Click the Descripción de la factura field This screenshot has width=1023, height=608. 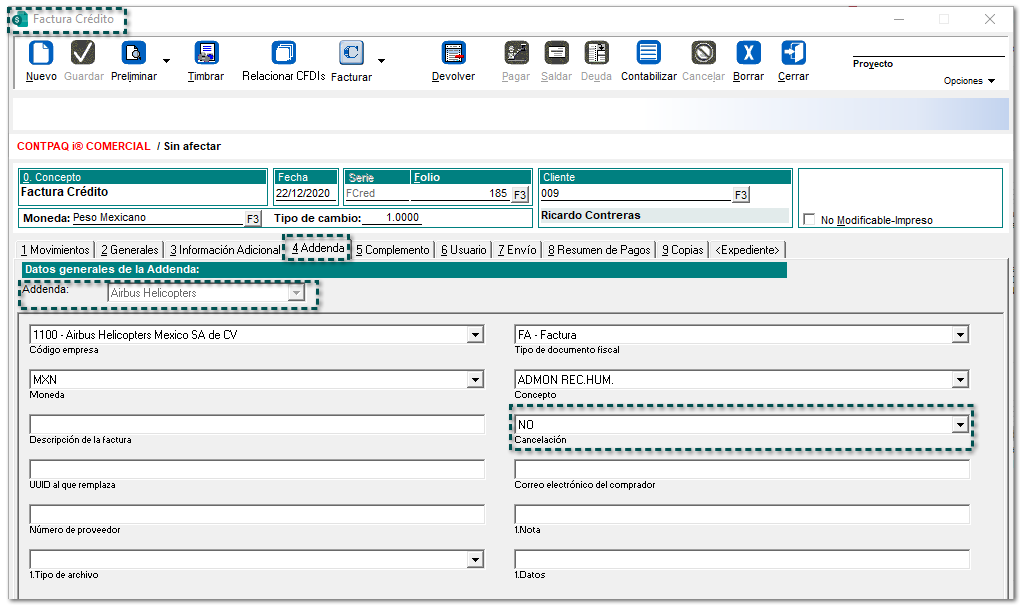pos(257,425)
